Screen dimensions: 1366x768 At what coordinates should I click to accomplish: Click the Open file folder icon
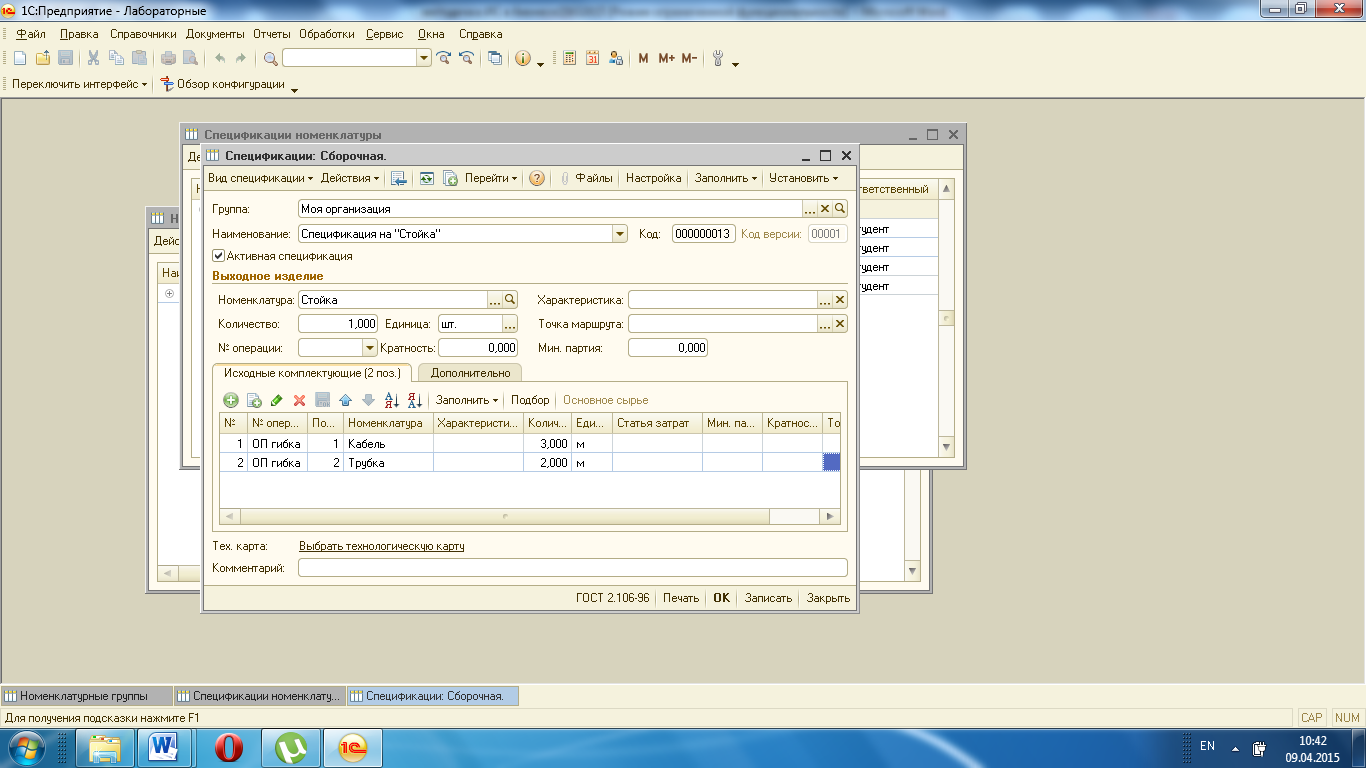click(43, 58)
